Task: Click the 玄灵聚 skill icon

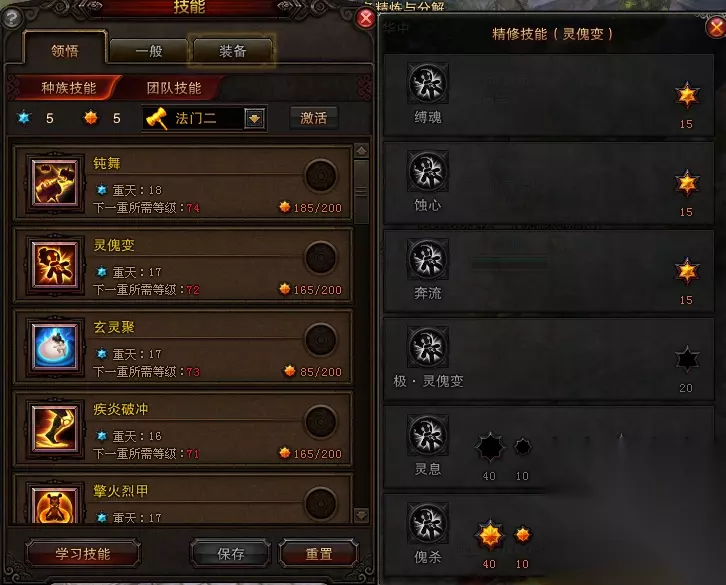Action: (54, 346)
